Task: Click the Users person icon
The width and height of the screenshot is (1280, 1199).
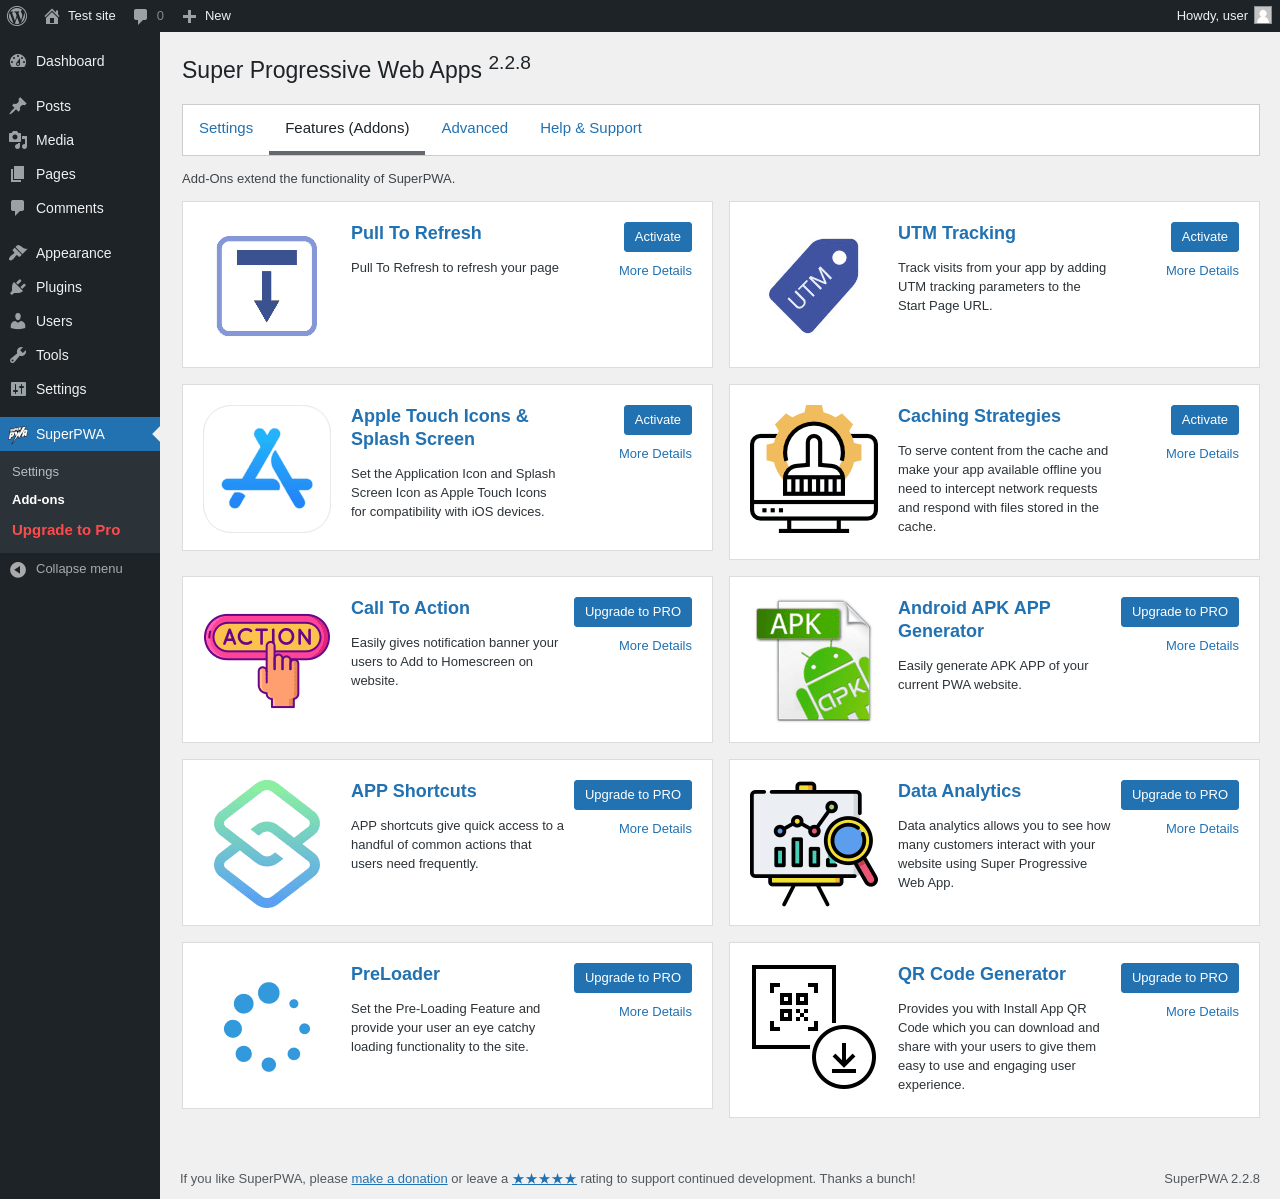Action: (18, 321)
